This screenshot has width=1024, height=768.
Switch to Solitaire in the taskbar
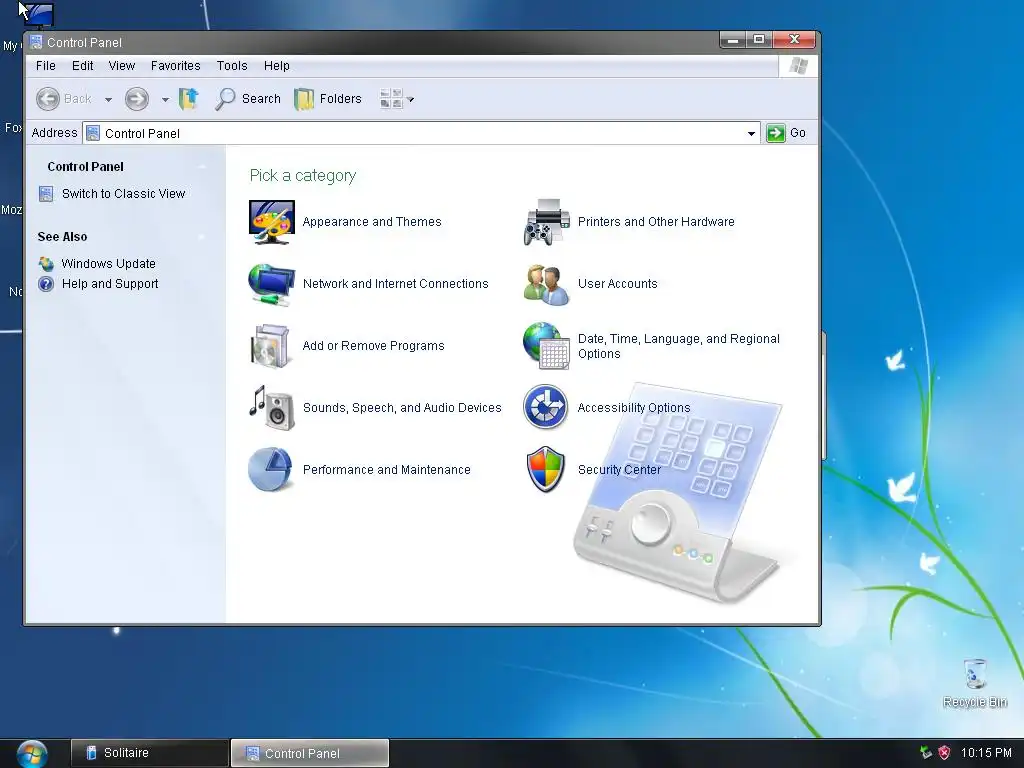click(150, 753)
